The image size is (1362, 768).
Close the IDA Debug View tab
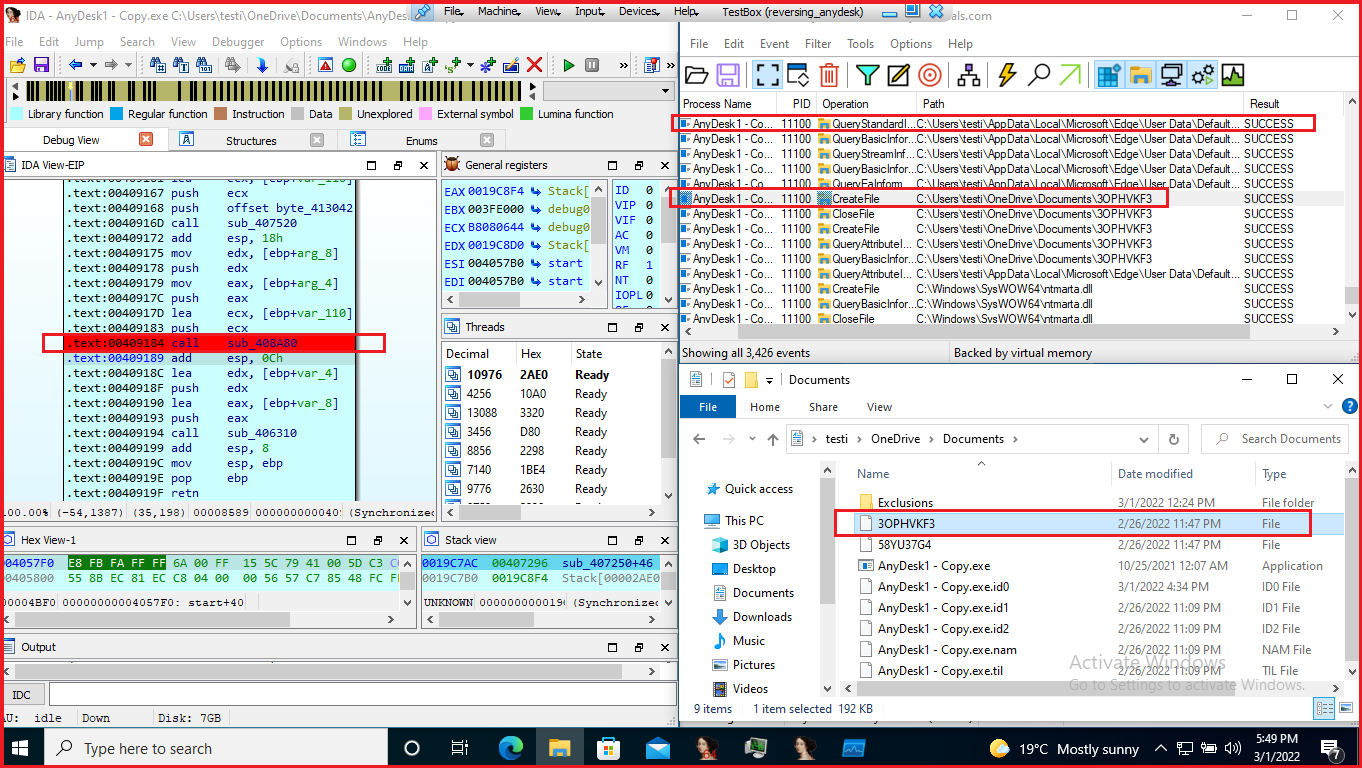[x=145, y=139]
